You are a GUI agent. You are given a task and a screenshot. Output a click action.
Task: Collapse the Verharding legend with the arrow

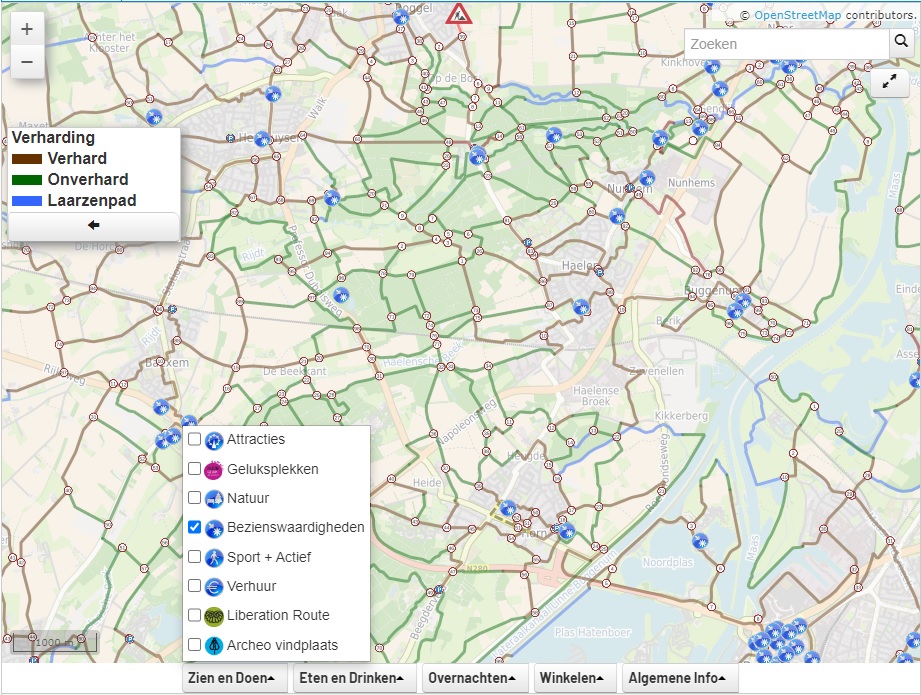pos(93,225)
